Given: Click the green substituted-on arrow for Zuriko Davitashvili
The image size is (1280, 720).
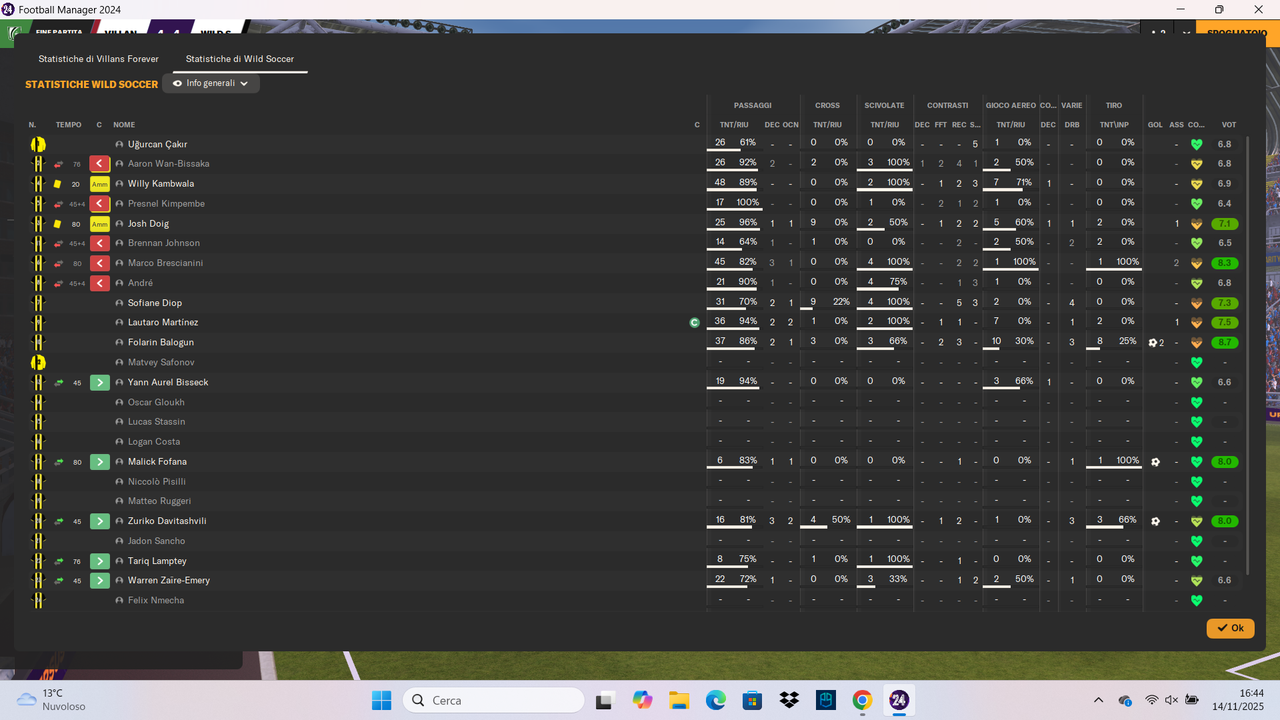Looking at the screenshot, I should [x=99, y=521].
